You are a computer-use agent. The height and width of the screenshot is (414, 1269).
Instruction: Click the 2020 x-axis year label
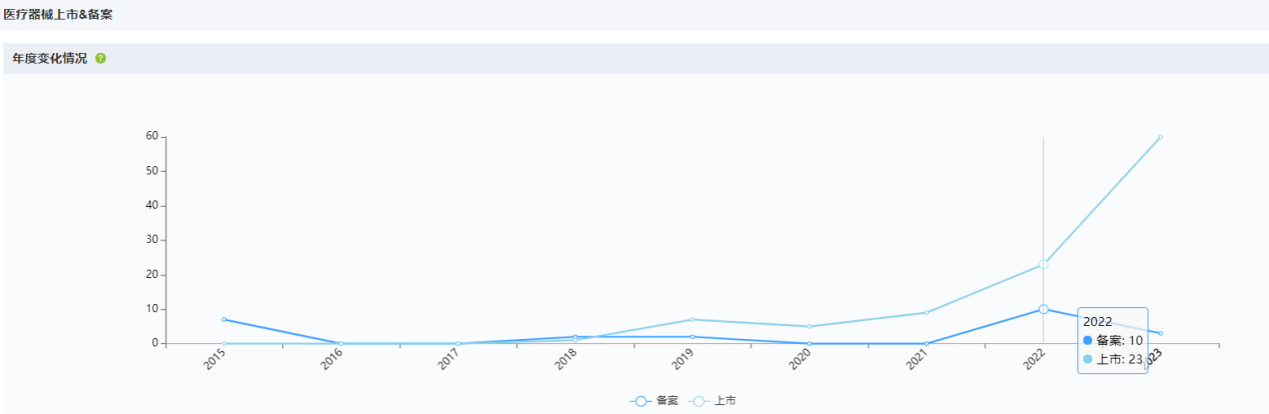800,360
